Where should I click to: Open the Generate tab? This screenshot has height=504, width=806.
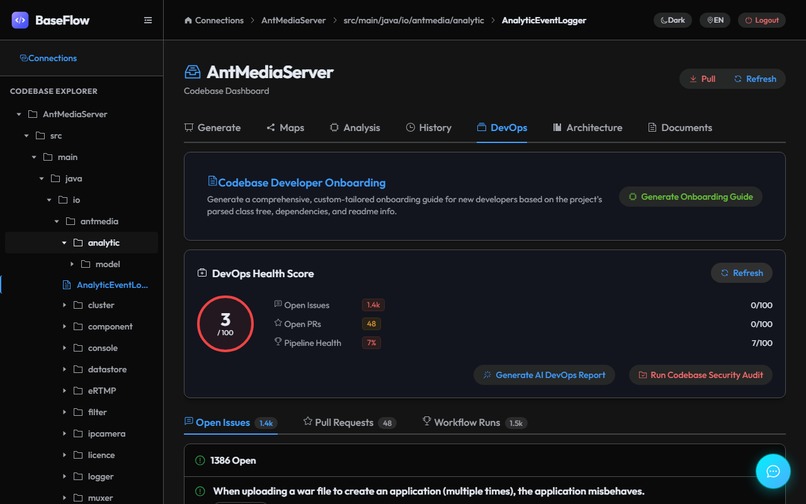(212, 128)
